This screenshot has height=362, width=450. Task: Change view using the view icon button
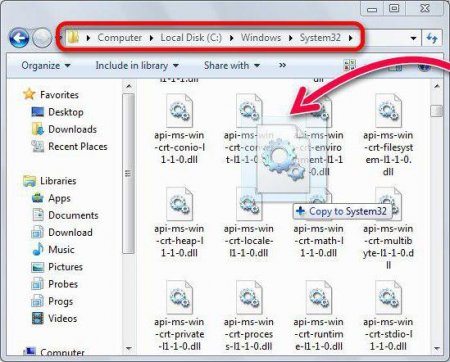coord(350,66)
